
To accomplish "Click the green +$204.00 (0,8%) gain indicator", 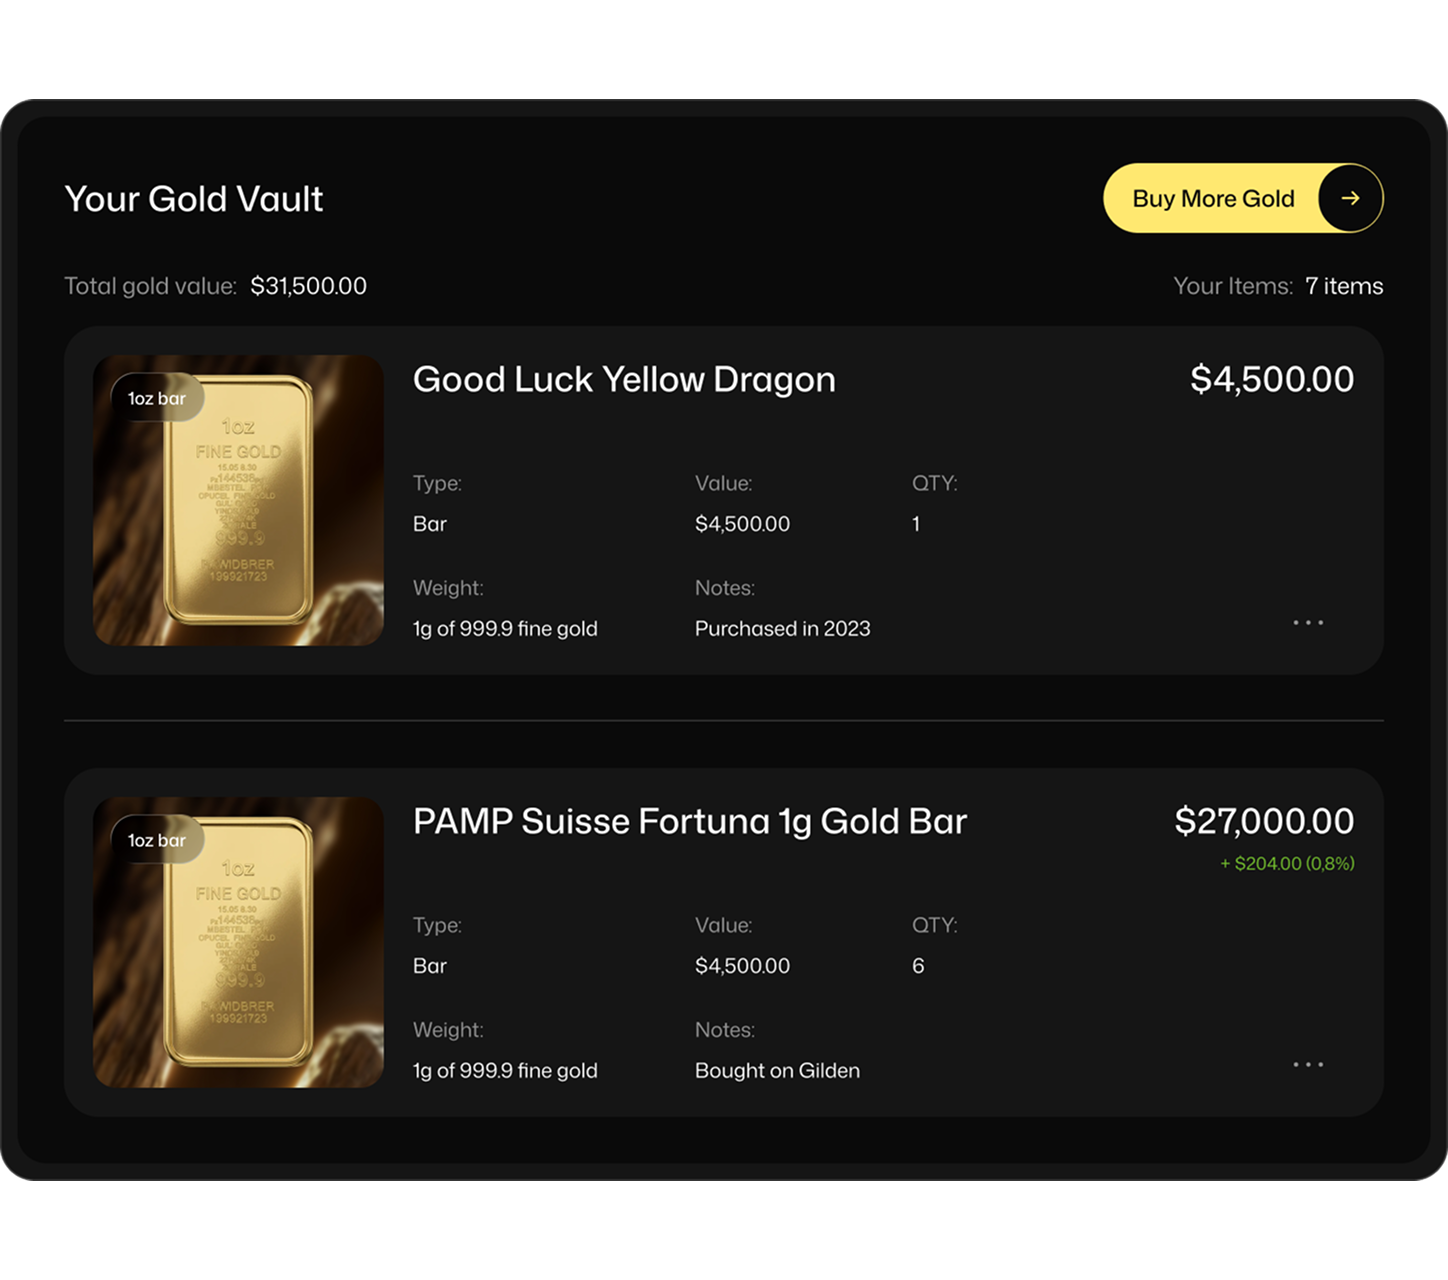I will click(x=1287, y=864).
